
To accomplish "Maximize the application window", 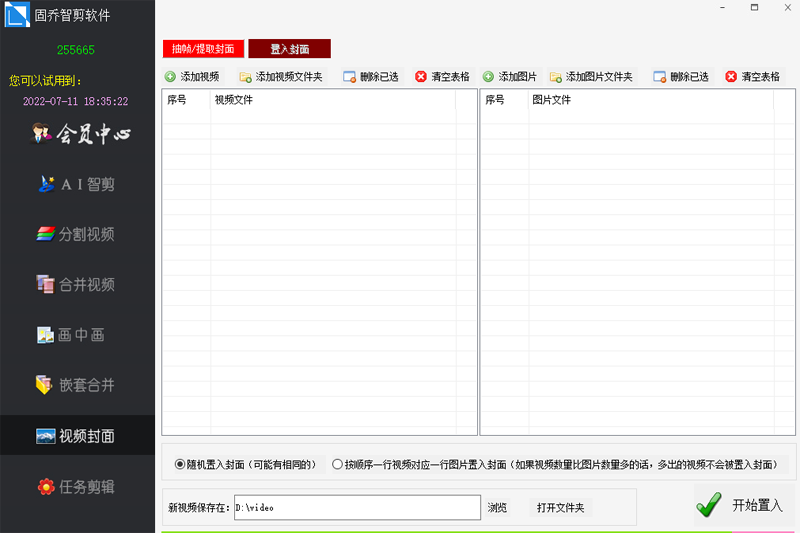I will coord(755,7).
